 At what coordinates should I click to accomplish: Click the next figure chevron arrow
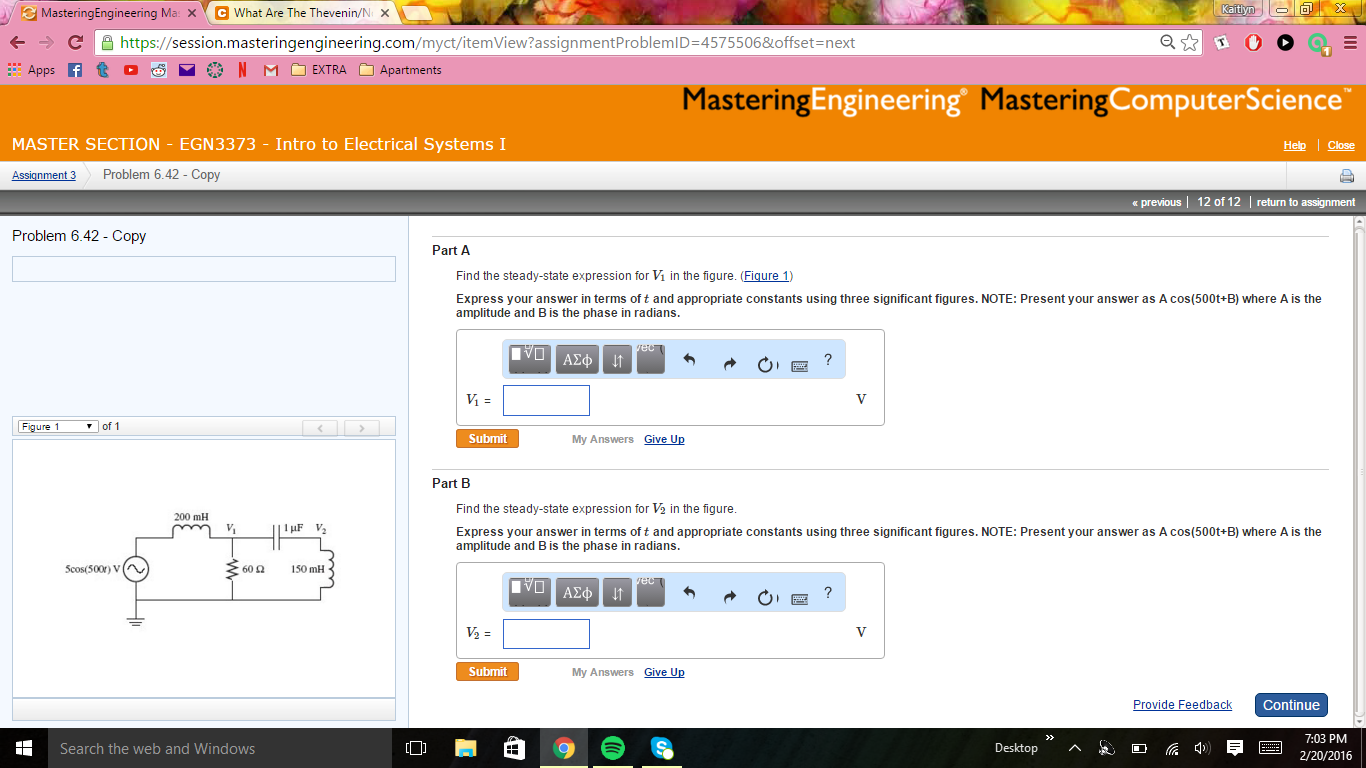[x=361, y=427]
